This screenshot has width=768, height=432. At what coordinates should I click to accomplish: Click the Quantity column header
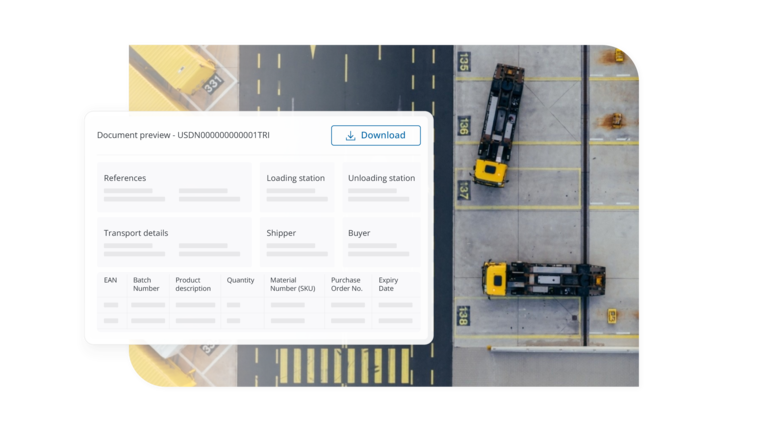coord(240,280)
